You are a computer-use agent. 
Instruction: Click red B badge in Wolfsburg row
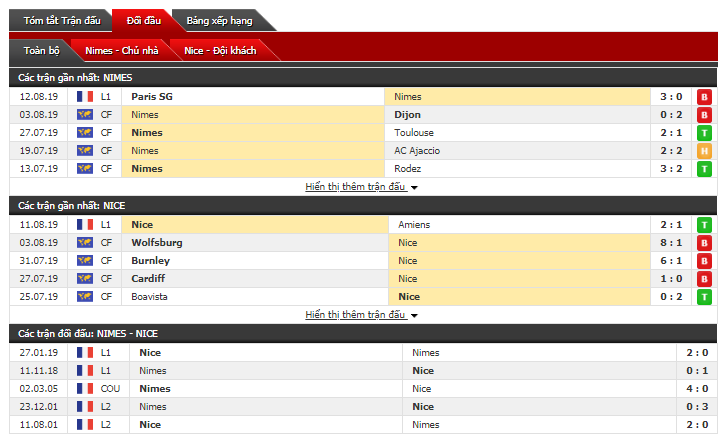pyautogui.click(x=704, y=243)
